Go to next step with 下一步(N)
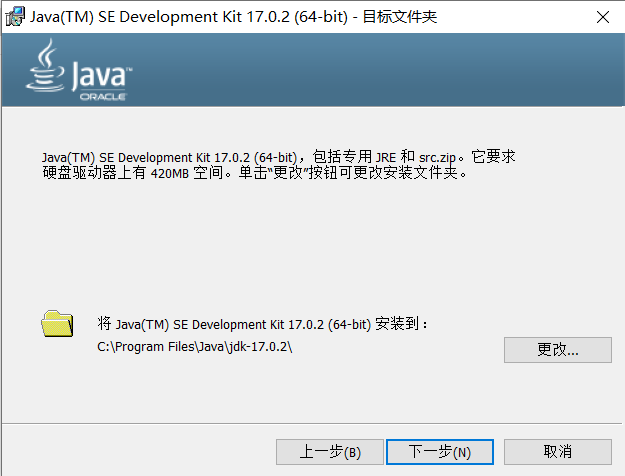The image size is (625, 476). click(440, 452)
